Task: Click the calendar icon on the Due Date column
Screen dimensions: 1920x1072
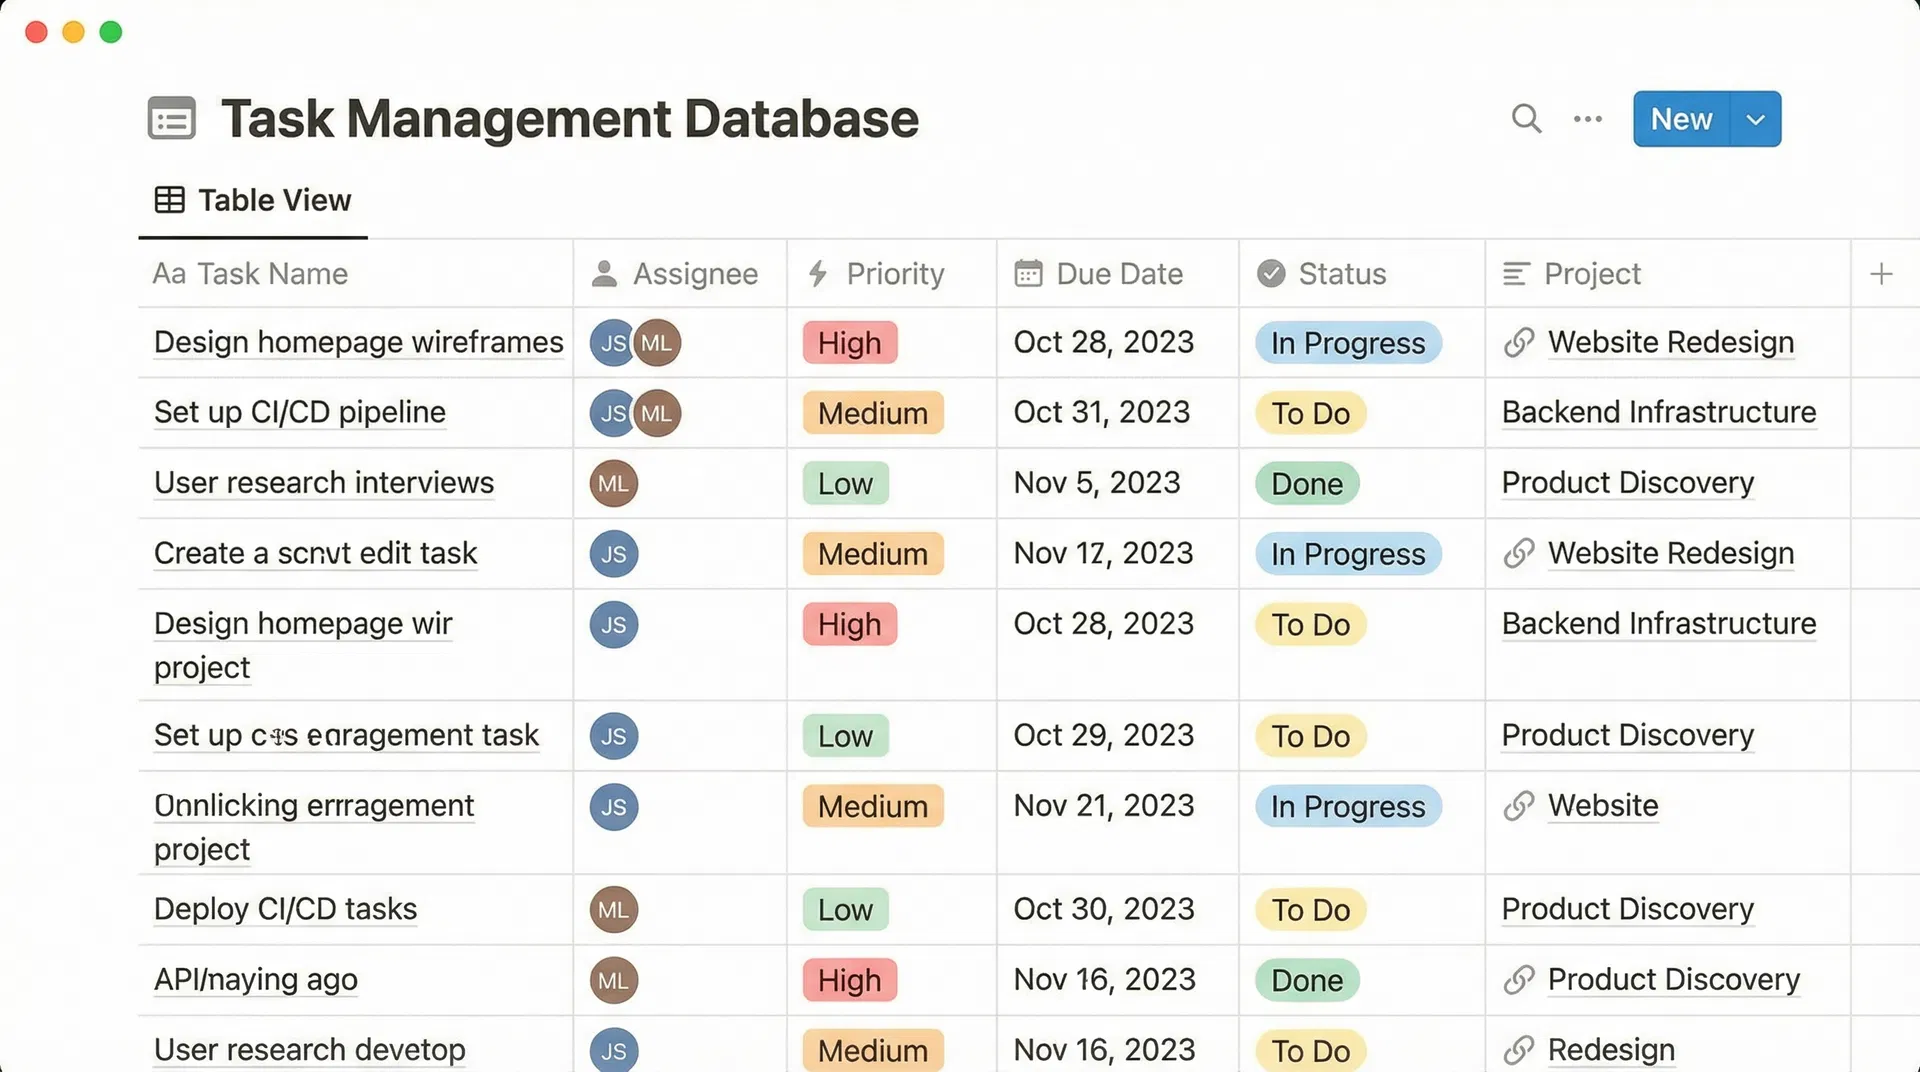Action: tap(1028, 273)
